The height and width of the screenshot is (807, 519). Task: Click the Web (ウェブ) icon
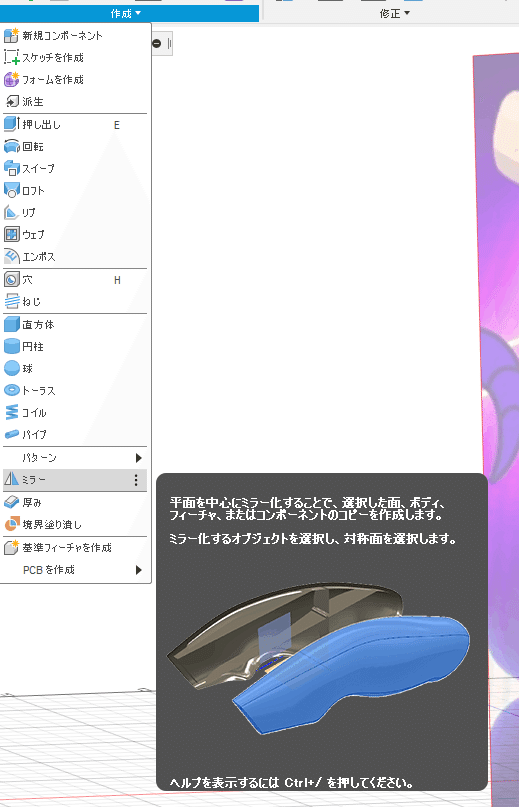coord(11,234)
